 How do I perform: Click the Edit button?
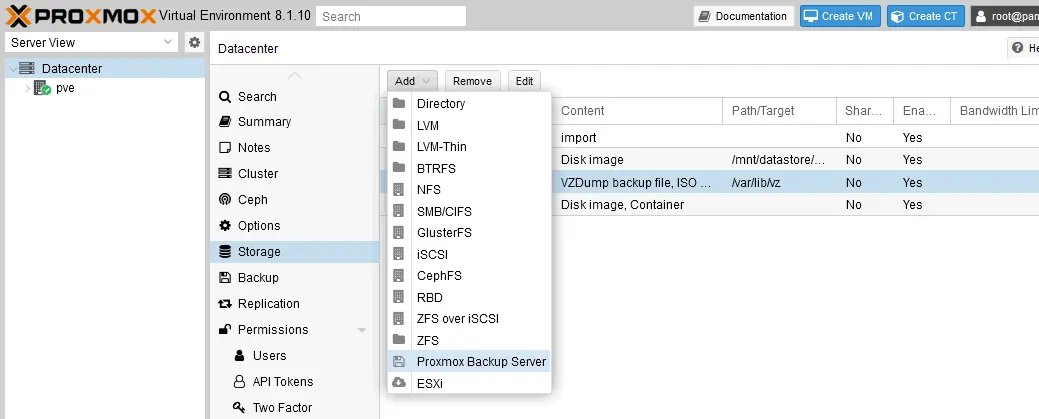(x=524, y=81)
